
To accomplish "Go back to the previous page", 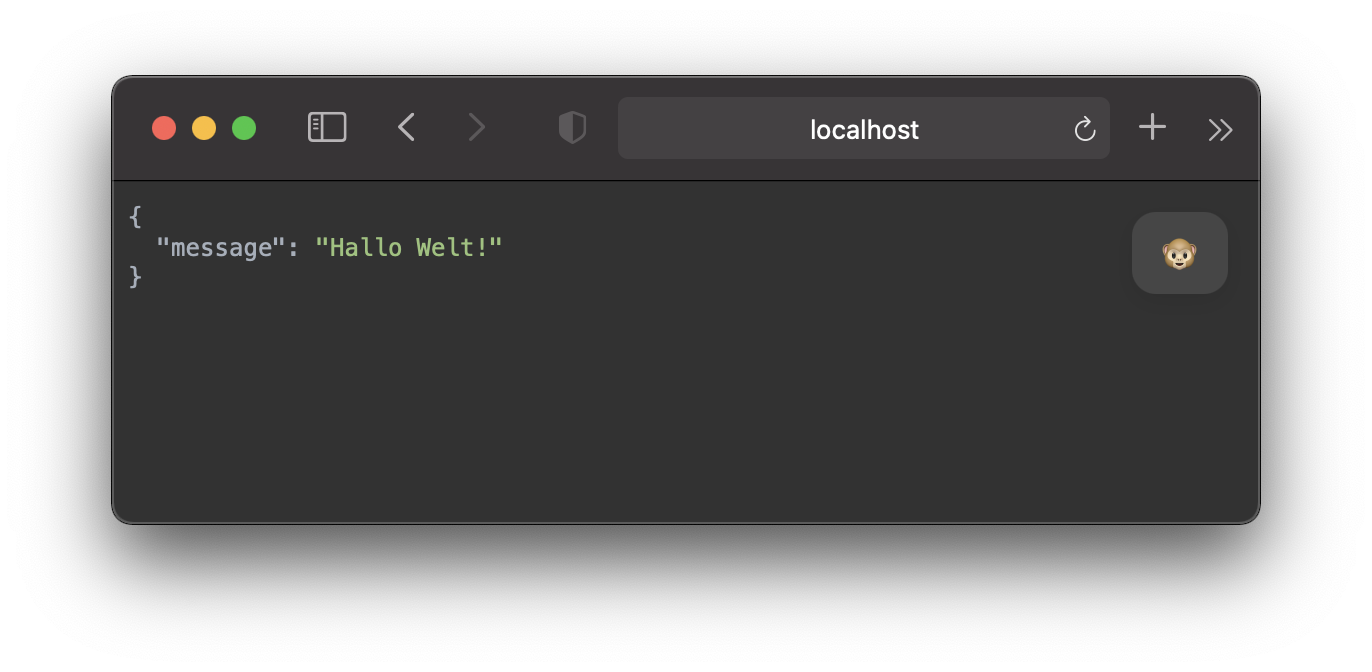I will coord(406,128).
